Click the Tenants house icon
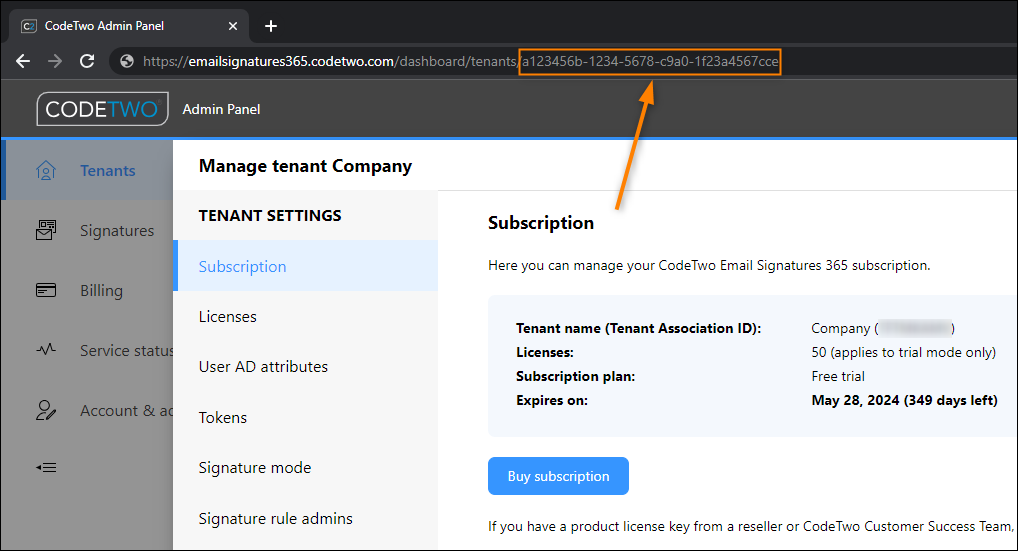The width and height of the screenshot is (1018, 551). [x=45, y=170]
